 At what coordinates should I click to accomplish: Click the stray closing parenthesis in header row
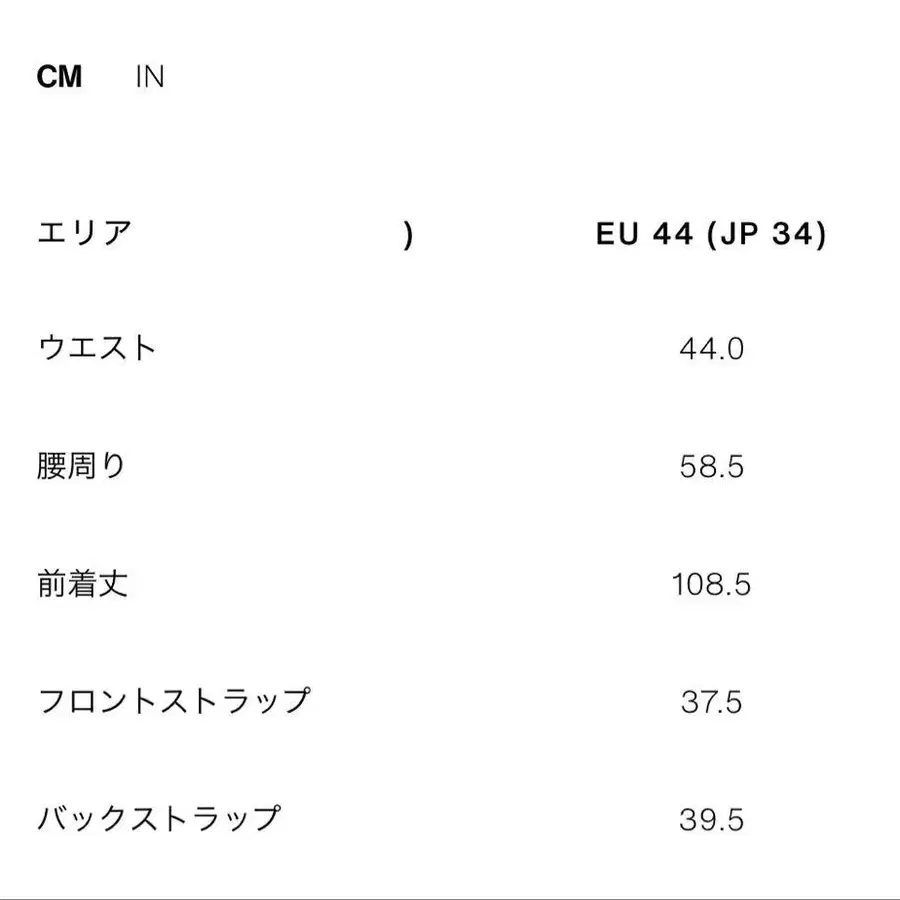(x=408, y=236)
